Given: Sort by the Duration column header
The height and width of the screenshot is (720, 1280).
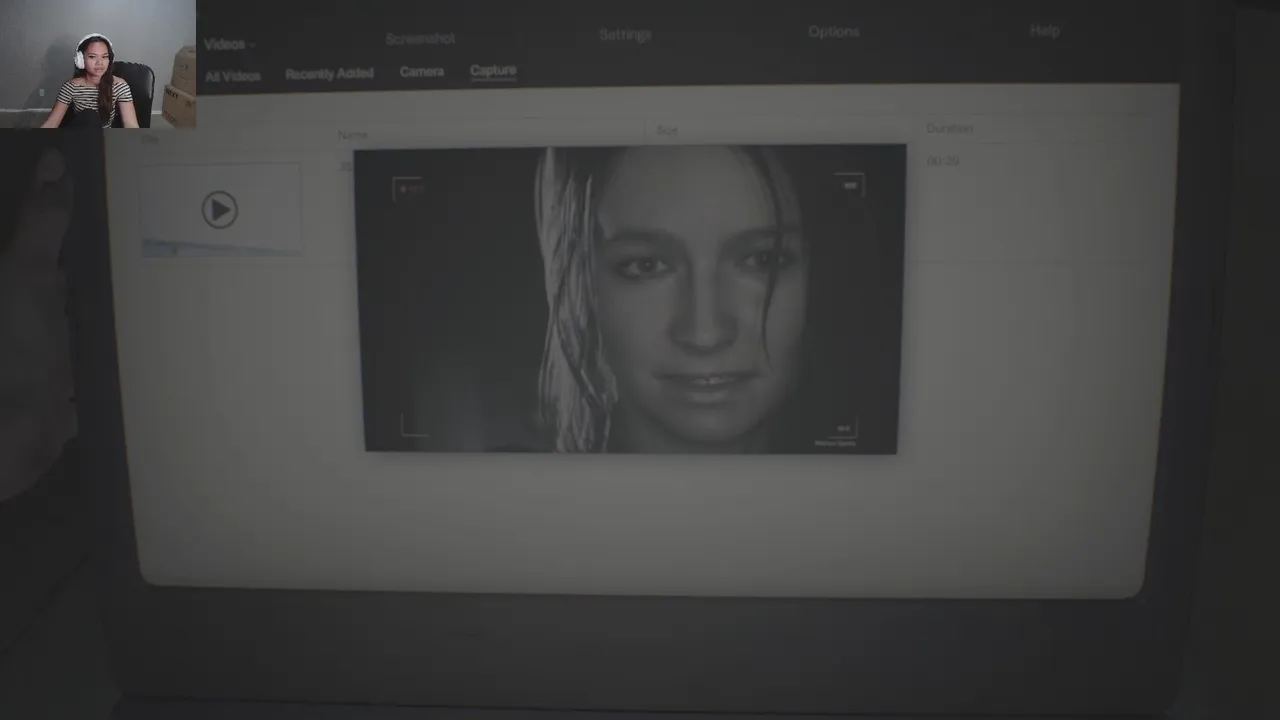Looking at the screenshot, I should pos(949,128).
